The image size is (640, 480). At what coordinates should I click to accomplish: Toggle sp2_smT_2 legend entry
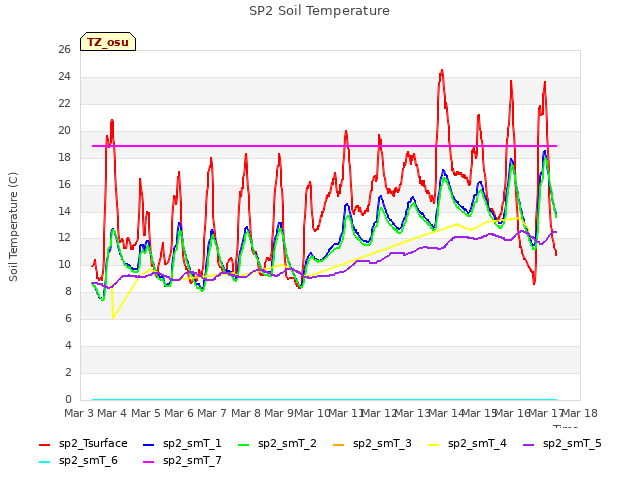click(277, 444)
